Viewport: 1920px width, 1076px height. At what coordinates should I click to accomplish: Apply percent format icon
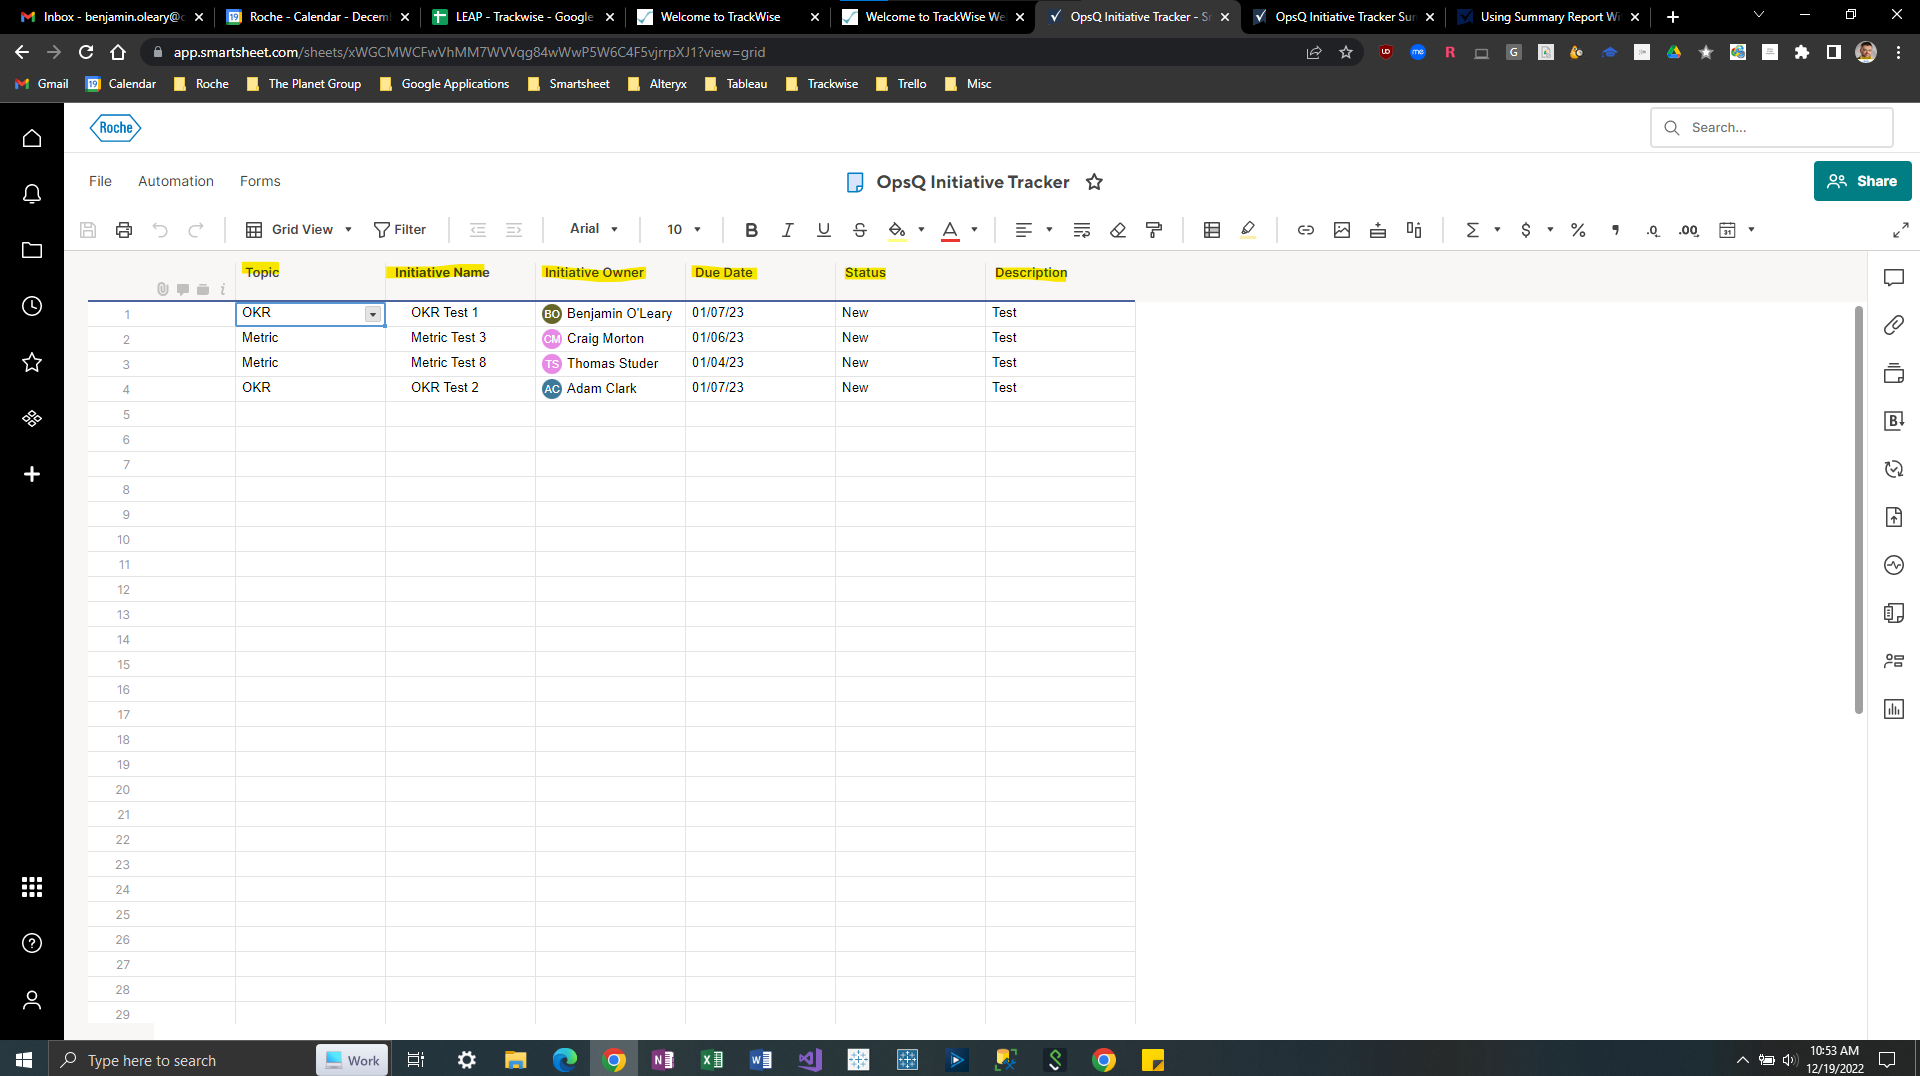click(1578, 230)
